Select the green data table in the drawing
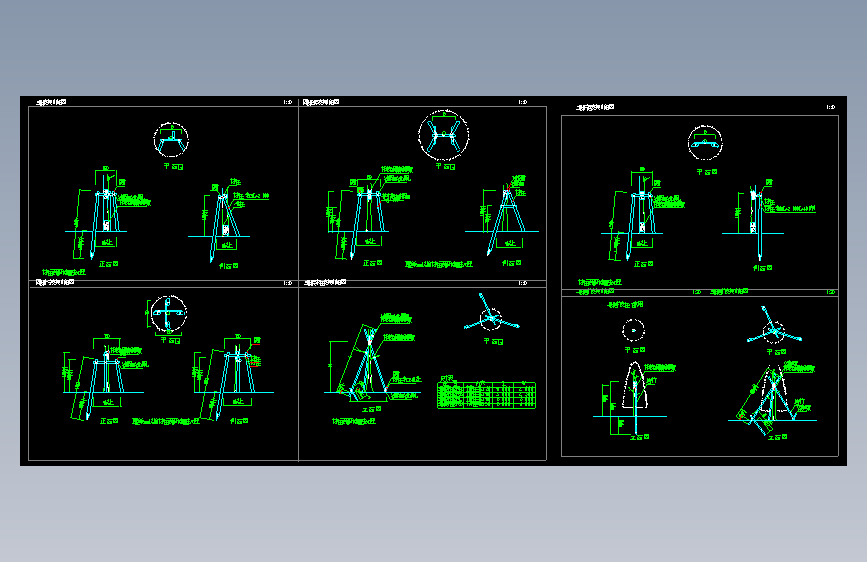This screenshot has height=562, width=867. 487,395
